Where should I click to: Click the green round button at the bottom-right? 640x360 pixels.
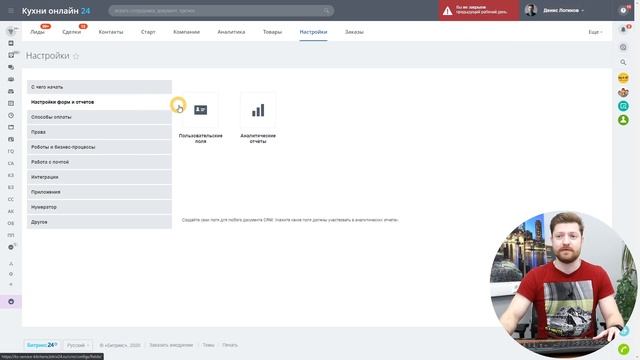tap(623, 349)
